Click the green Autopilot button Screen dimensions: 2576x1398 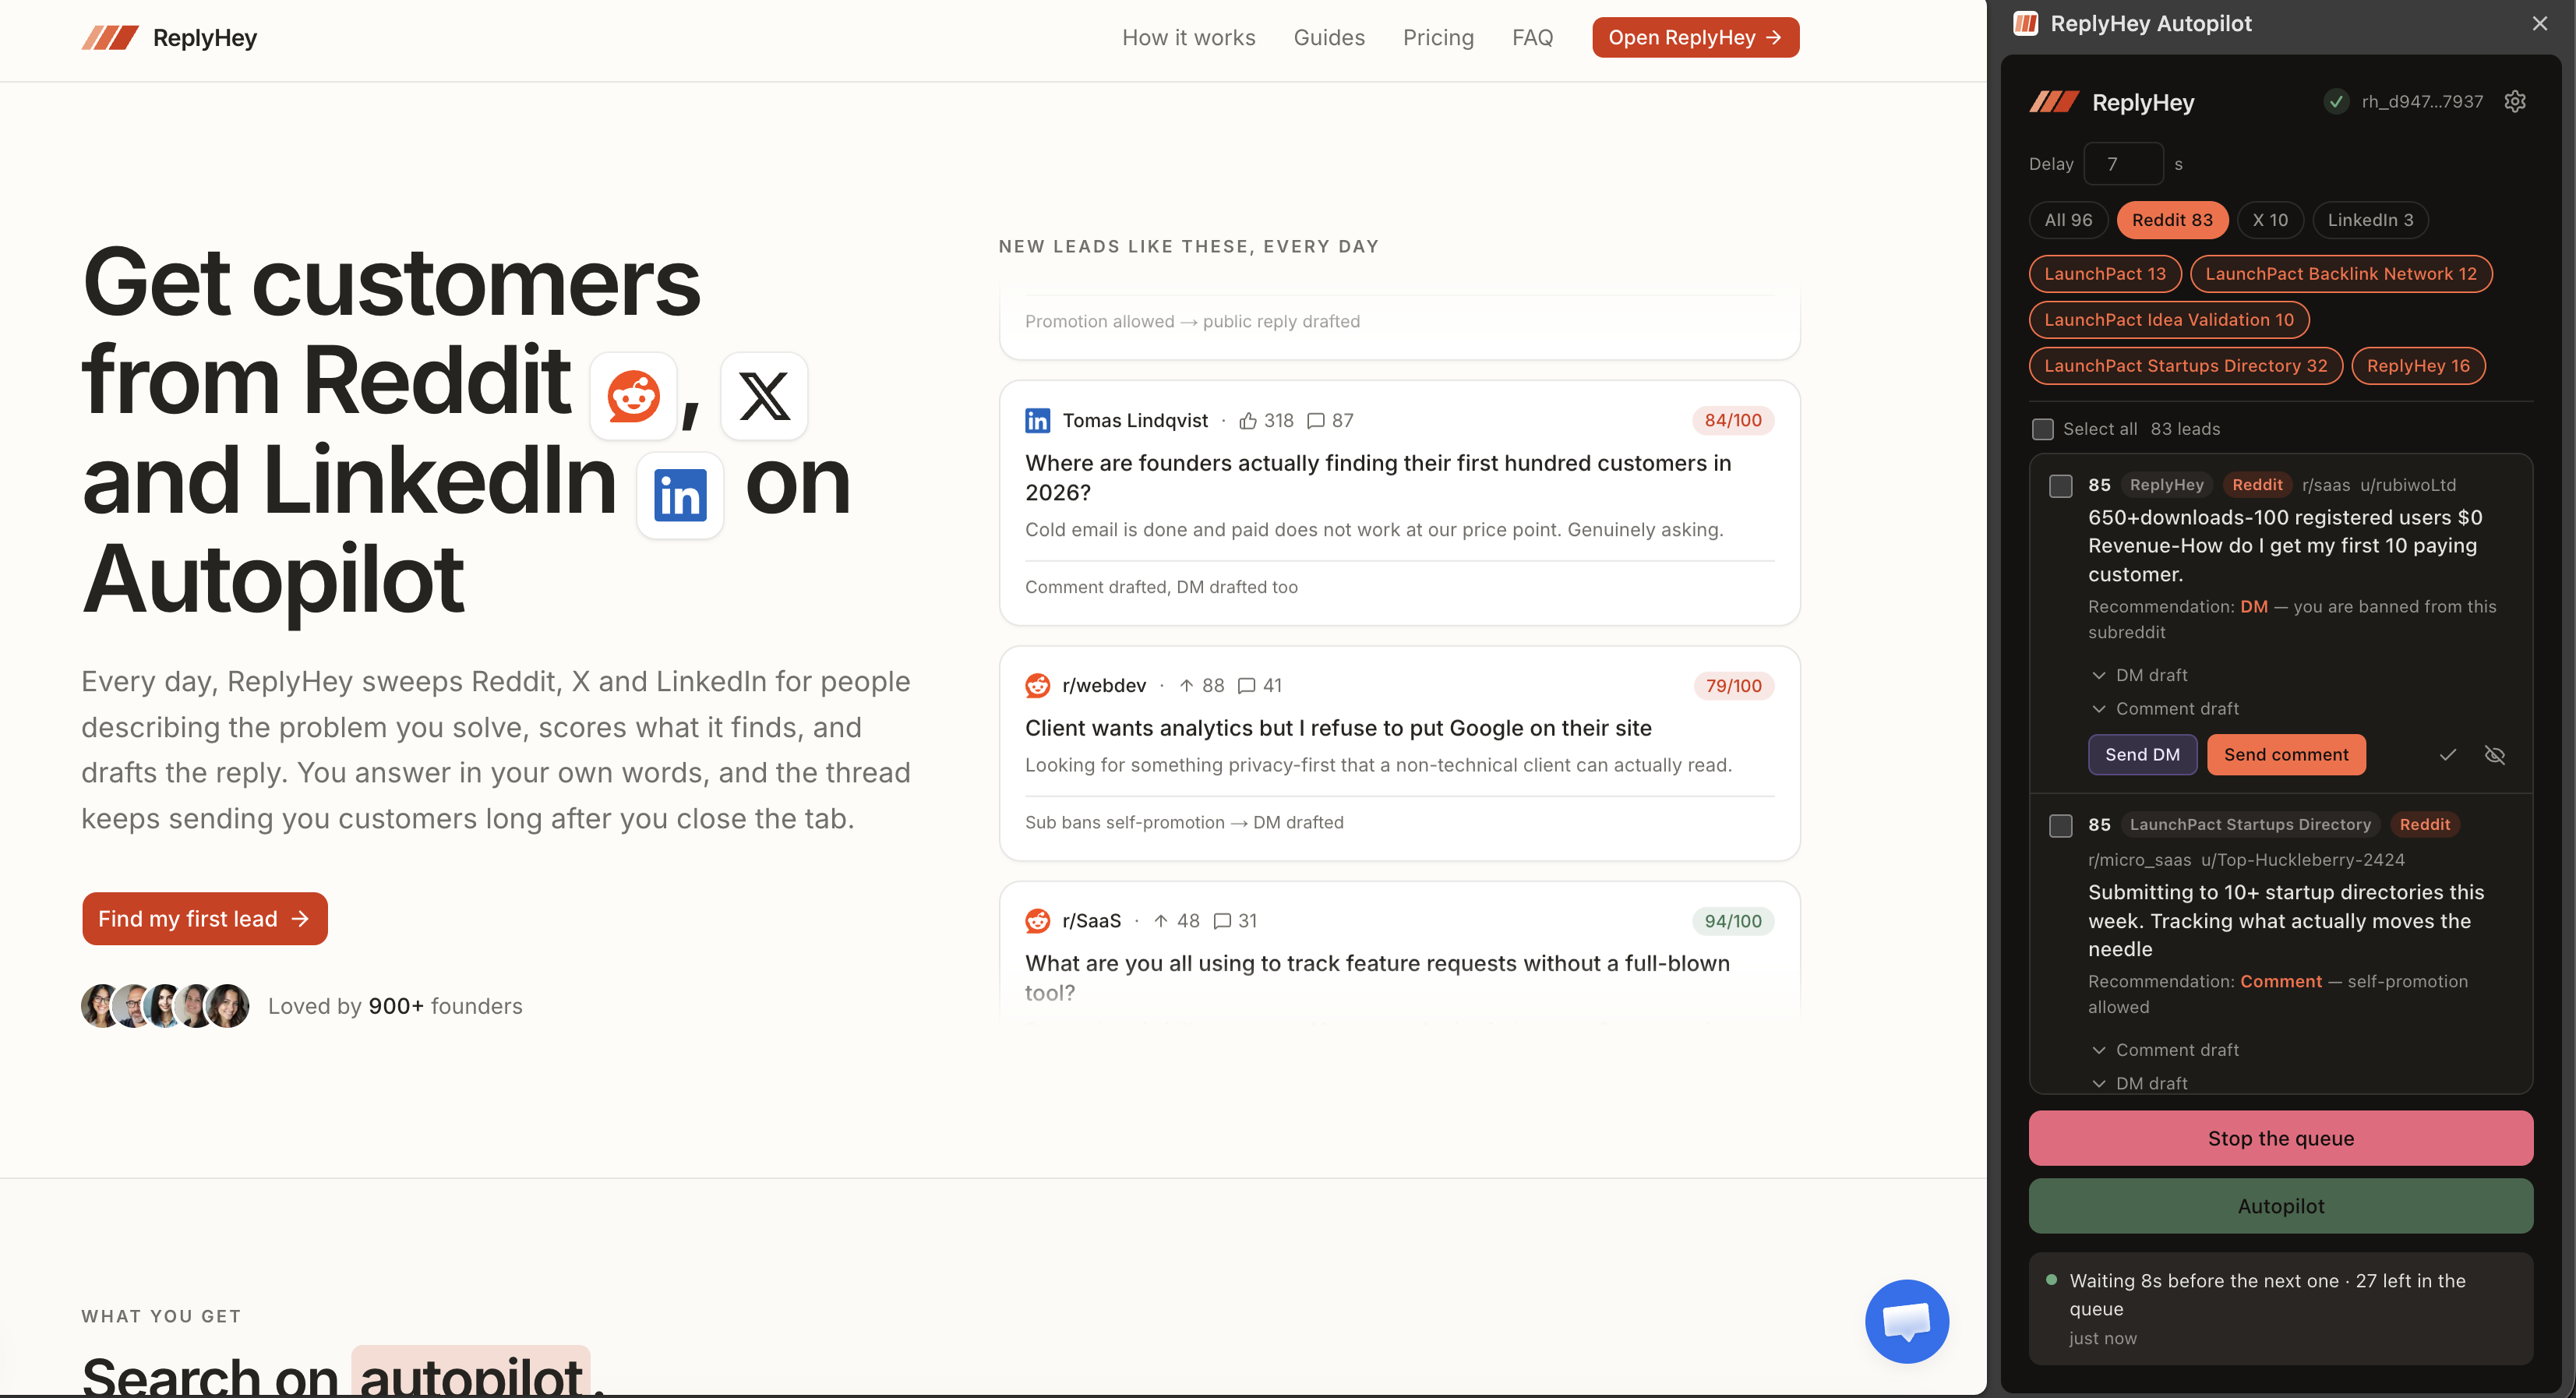pos(2280,1206)
